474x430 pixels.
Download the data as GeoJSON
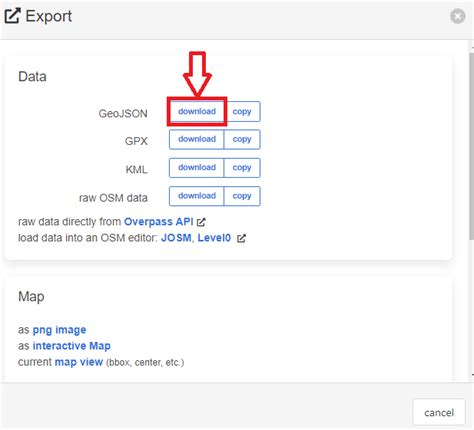click(197, 111)
